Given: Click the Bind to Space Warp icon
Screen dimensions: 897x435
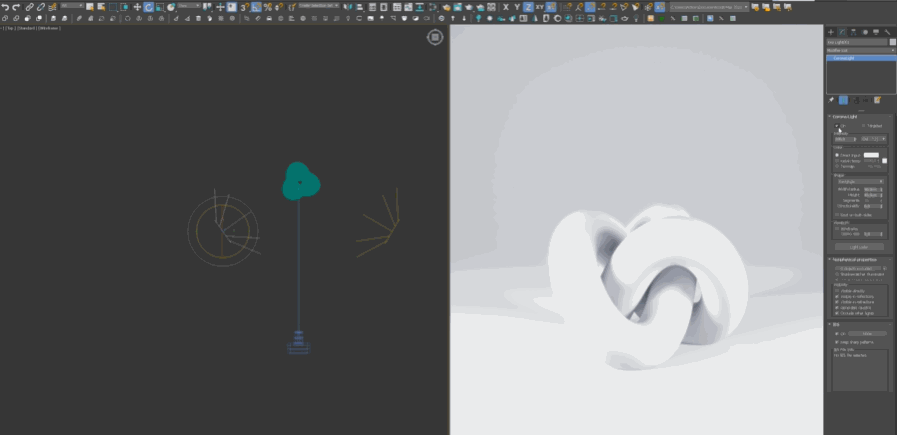Looking at the screenshot, I should click(52, 7).
